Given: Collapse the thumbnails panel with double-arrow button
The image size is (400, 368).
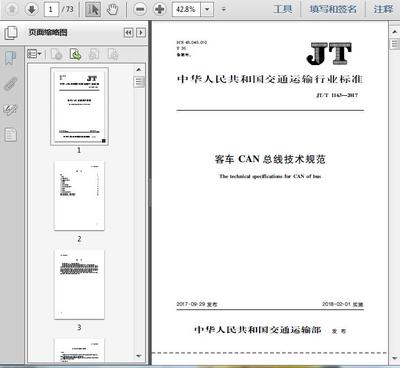Looking at the screenshot, I should (128, 32).
